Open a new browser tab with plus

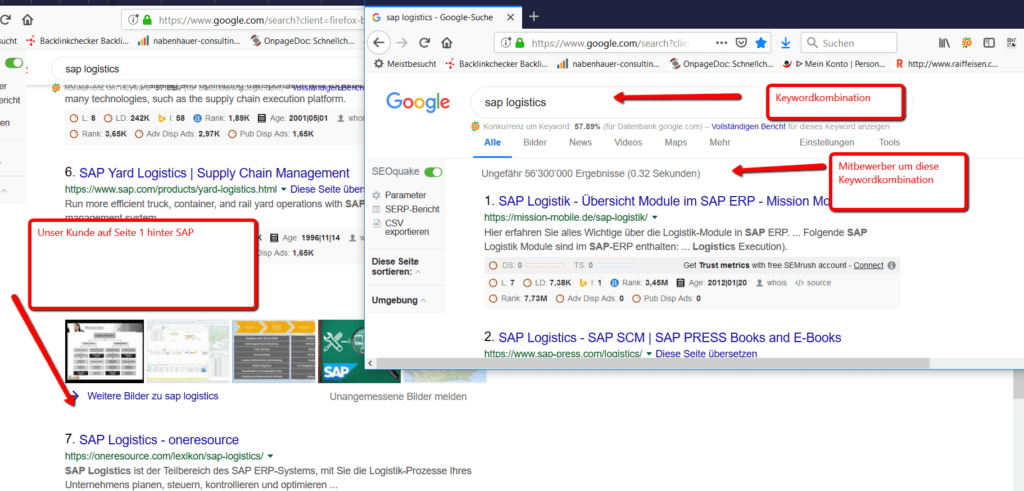pos(534,16)
